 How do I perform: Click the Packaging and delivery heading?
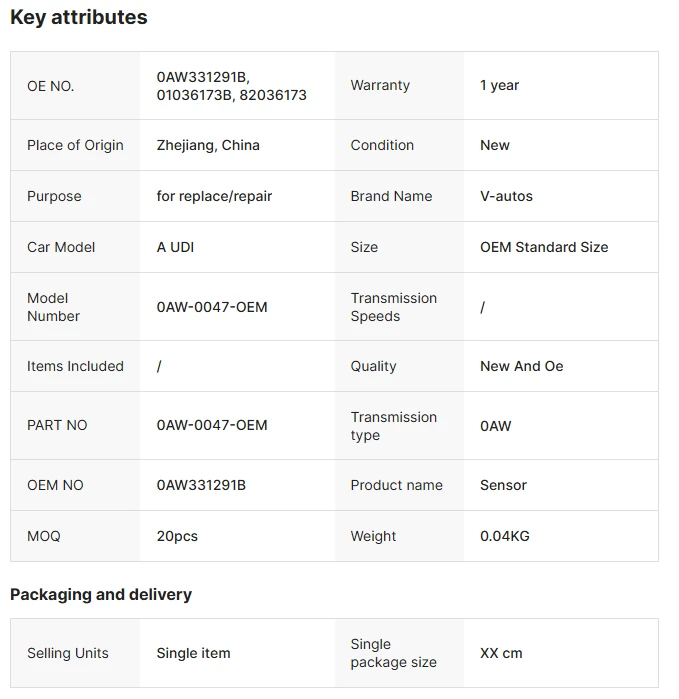pos(101,595)
